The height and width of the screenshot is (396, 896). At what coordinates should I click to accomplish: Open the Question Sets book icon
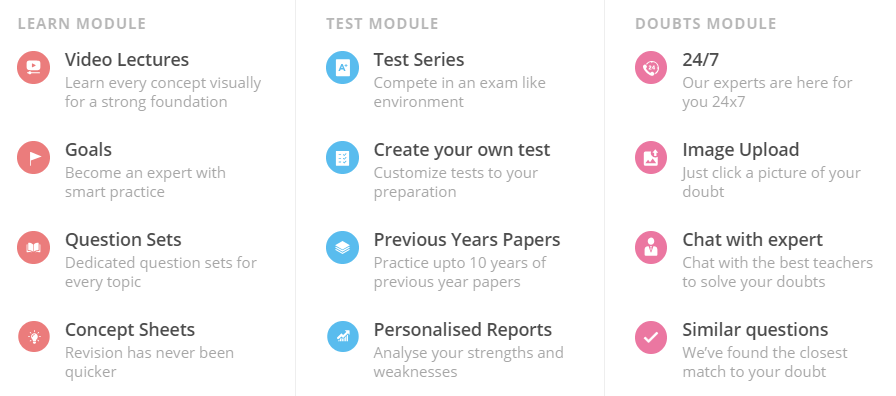tap(34, 247)
